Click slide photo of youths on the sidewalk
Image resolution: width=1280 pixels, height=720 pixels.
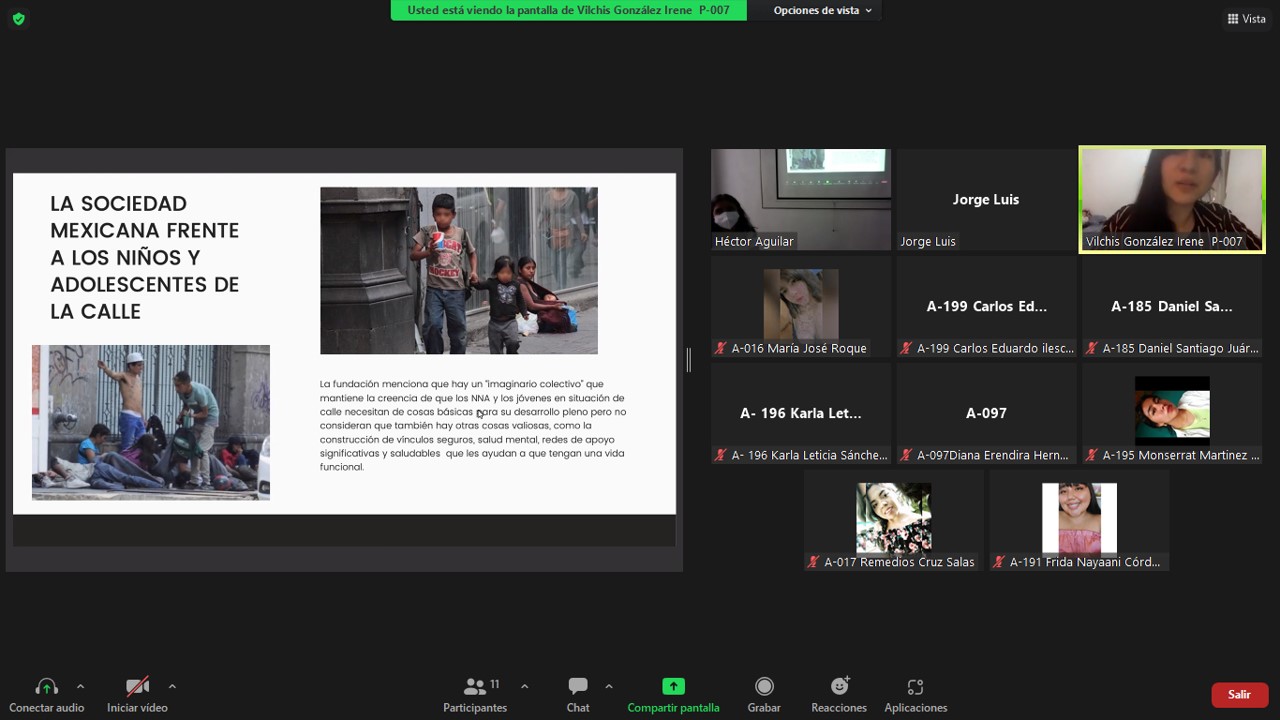[x=151, y=422]
